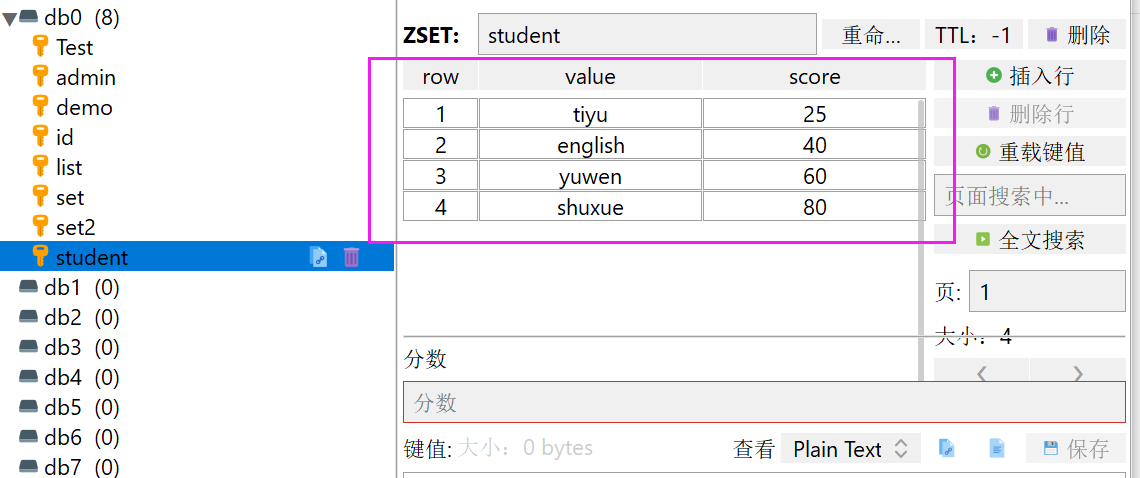
Task: Select the score 60 cell
Action: pyautogui.click(x=814, y=175)
